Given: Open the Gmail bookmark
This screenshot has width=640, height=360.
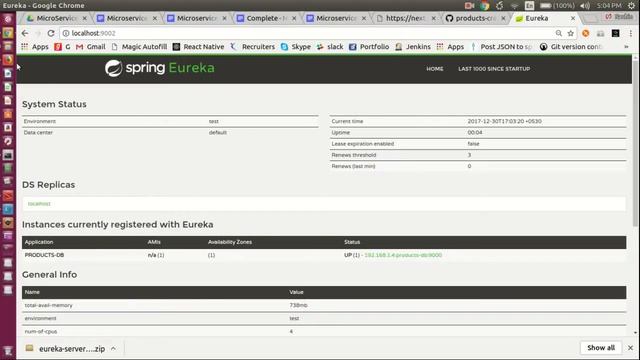Looking at the screenshot, I should pyautogui.click(x=91, y=47).
